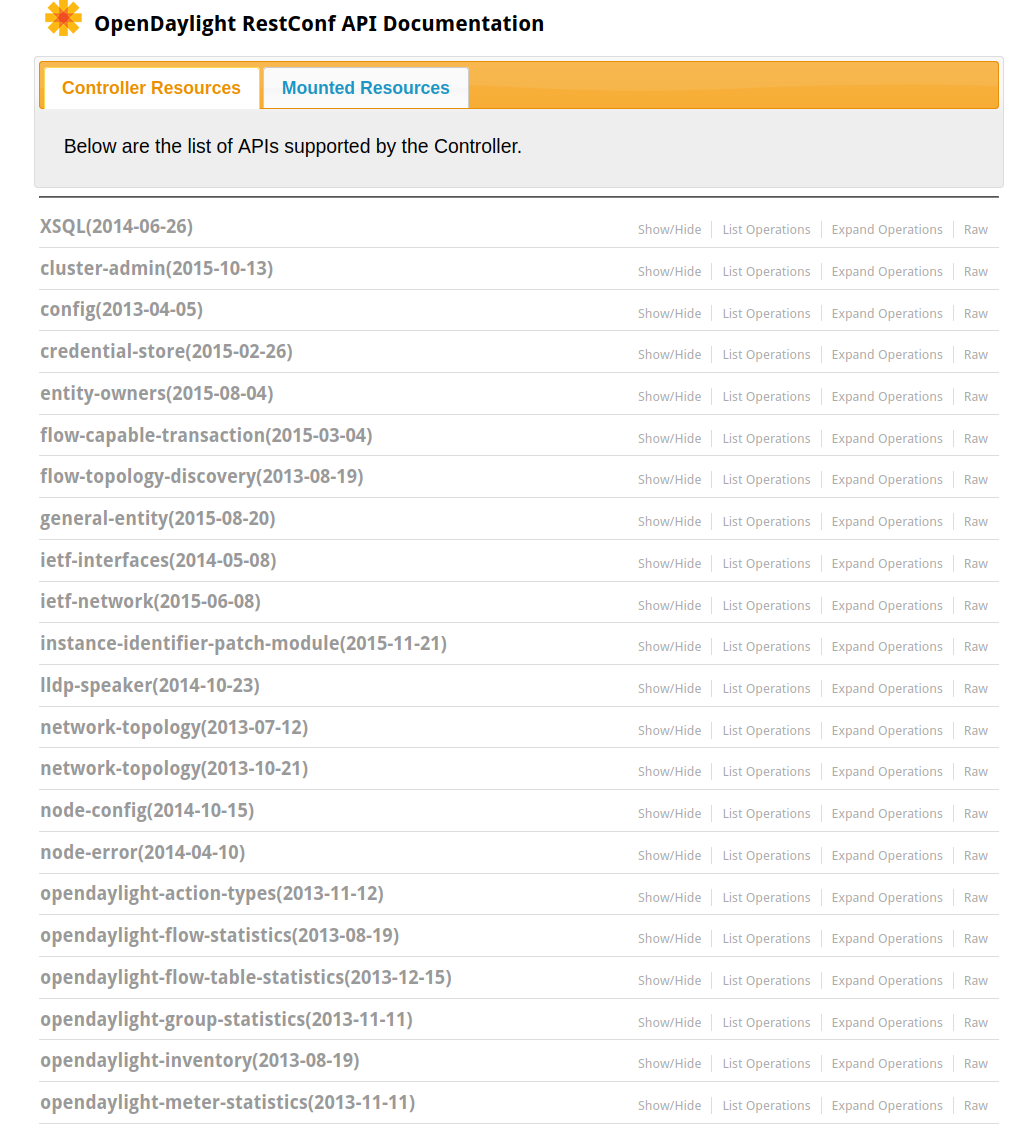Expand flow-capable-transaction(2015-03-04) heading
The height and width of the screenshot is (1124, 1013).
click(x=206, y=436)
